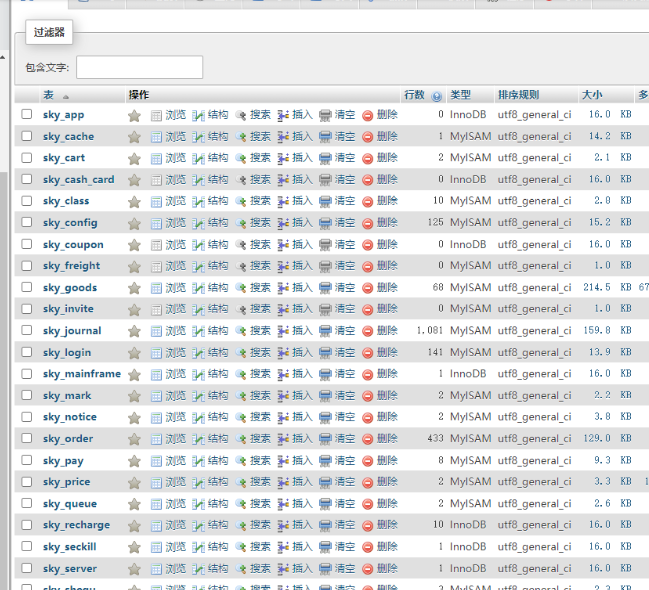
Task: Click the favorite star icon for sky_app
Action: [134, 115]
